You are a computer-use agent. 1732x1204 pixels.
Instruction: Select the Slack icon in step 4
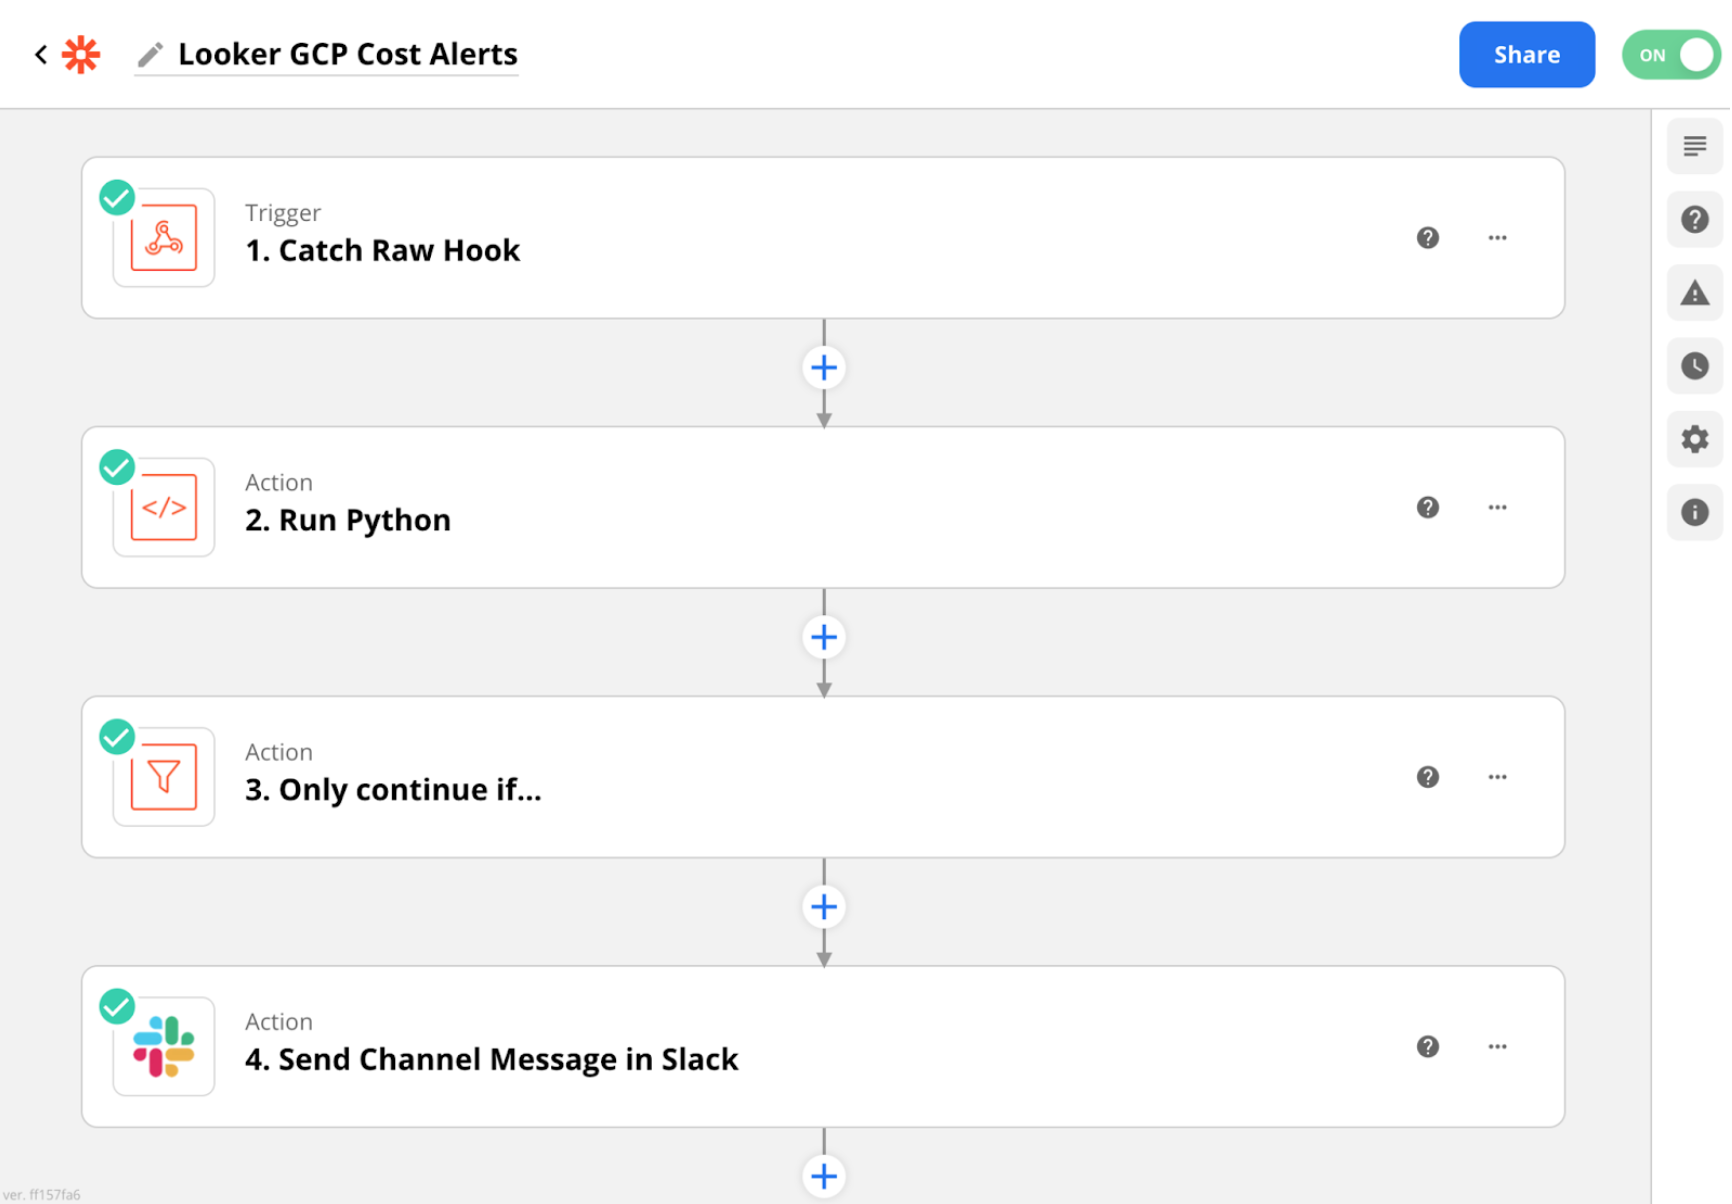pyautogui.click(x=163, y=1046)
